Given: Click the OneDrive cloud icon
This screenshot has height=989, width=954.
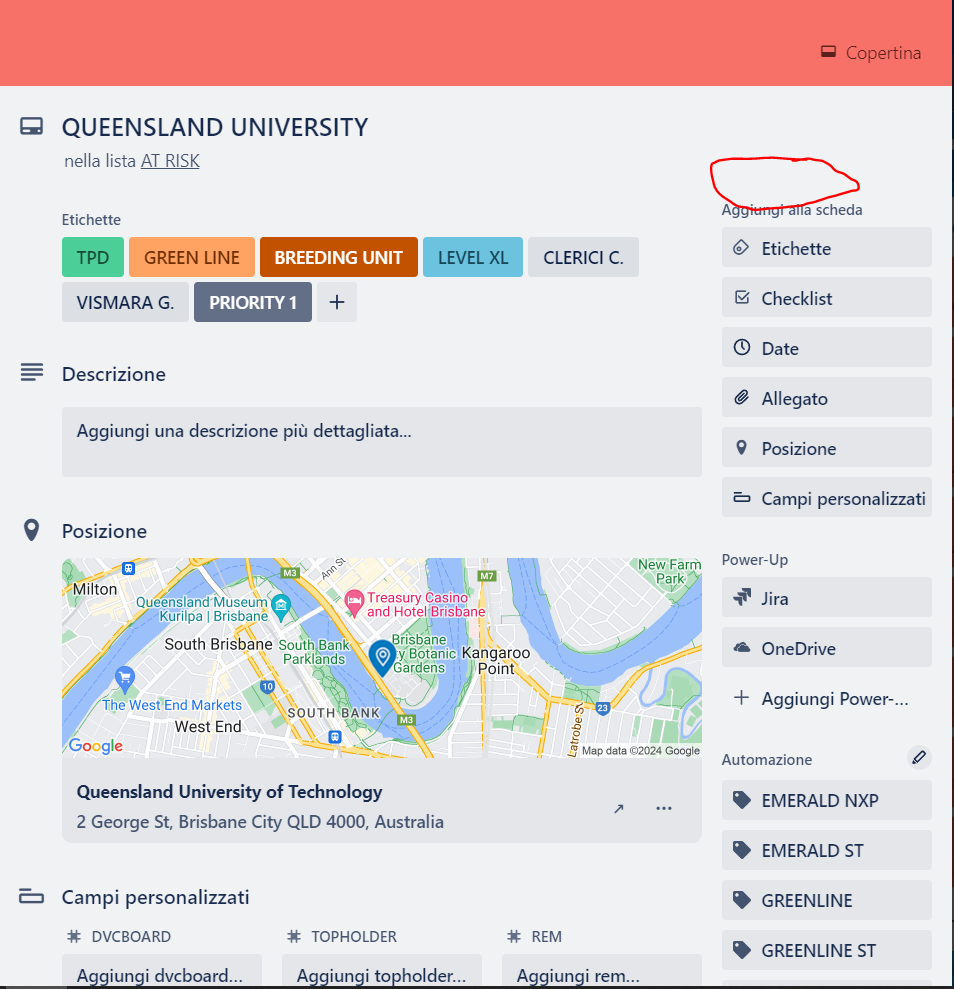Looking at the screenshot, I should click(x=742, y=647).
